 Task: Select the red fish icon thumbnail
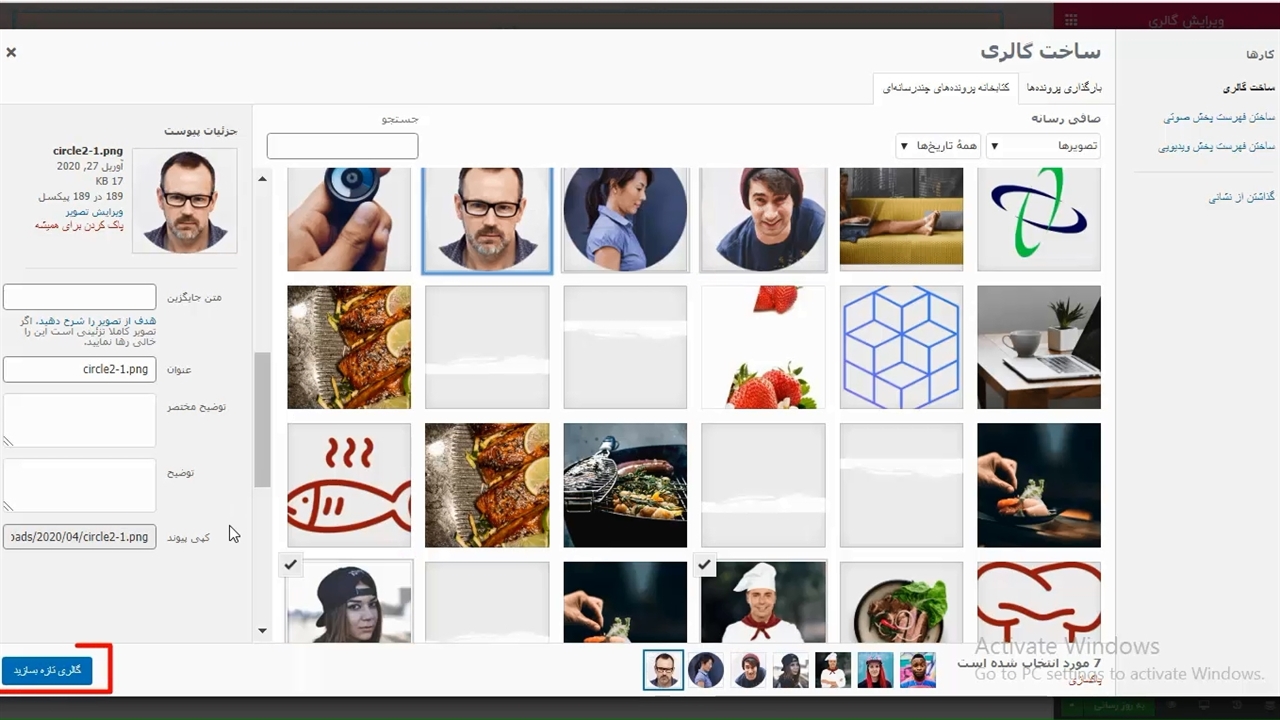tap(349, 485)
